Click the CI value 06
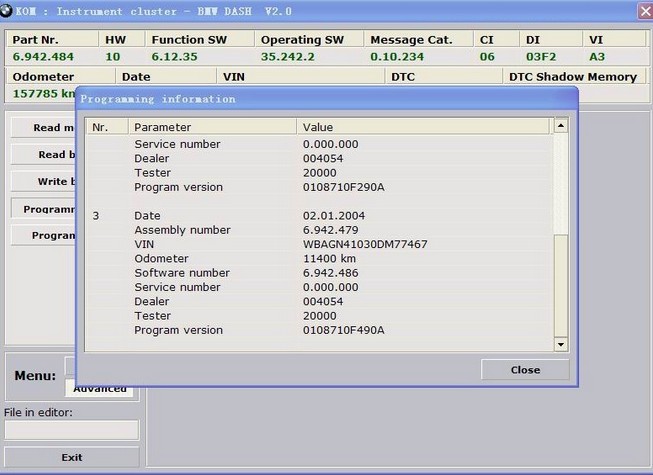This screenshot has width=653, height=475. [x=487, y=57]
